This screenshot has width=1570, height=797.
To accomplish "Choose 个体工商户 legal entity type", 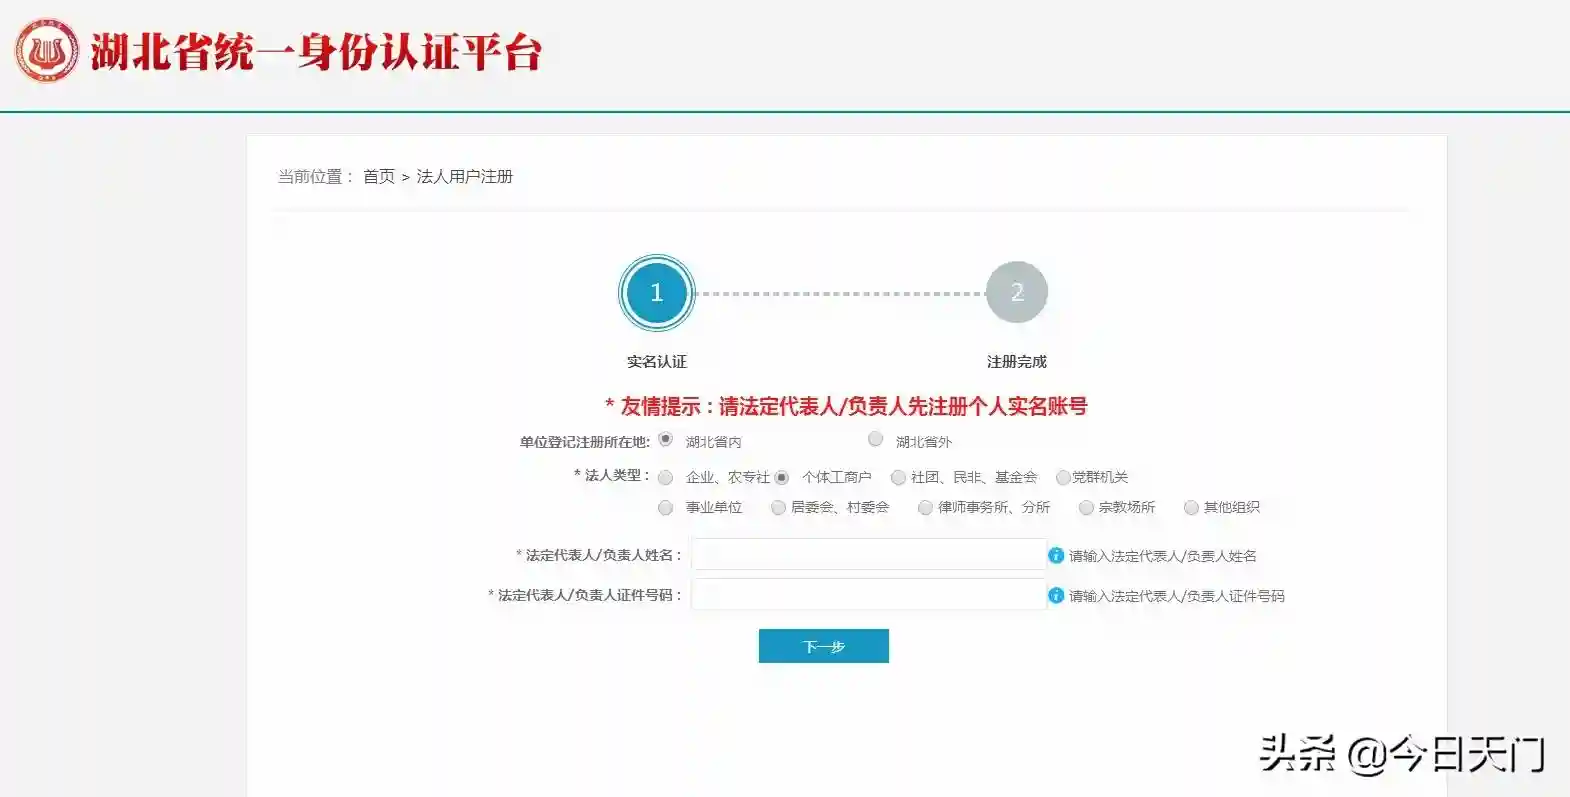I will (x=782, y=478).
